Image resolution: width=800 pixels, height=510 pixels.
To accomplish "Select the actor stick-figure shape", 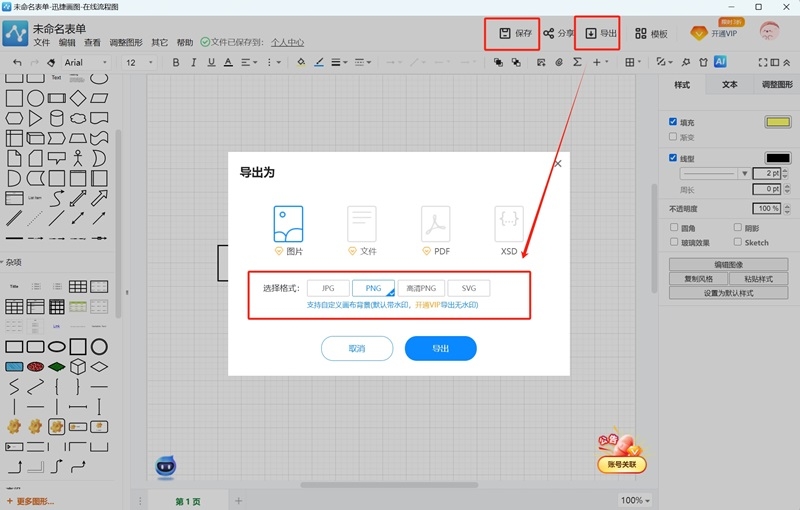I will click(78, 158).
